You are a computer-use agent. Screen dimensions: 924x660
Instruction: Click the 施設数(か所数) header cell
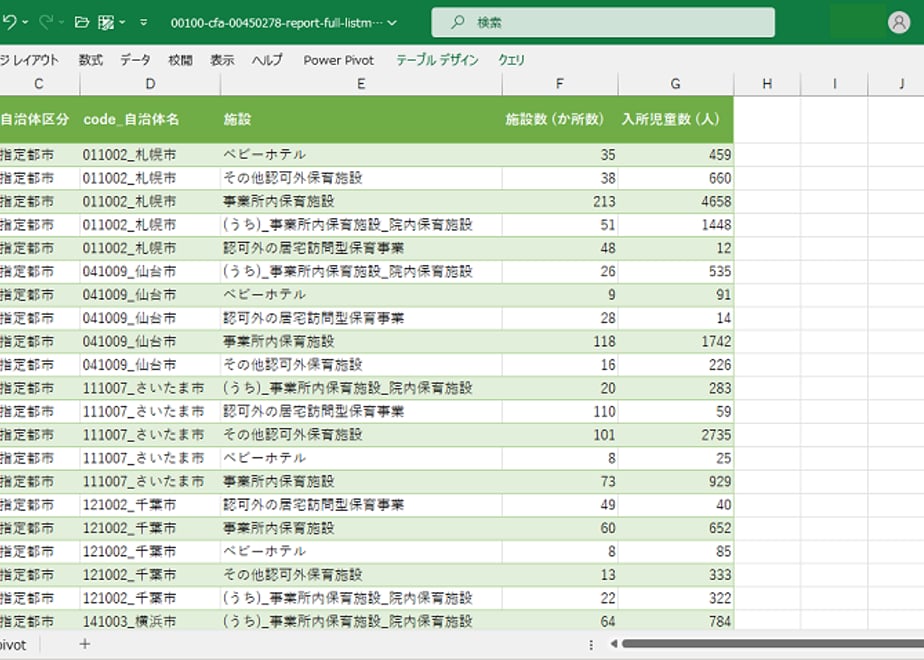pyautogui.click(x=560, y=119)
